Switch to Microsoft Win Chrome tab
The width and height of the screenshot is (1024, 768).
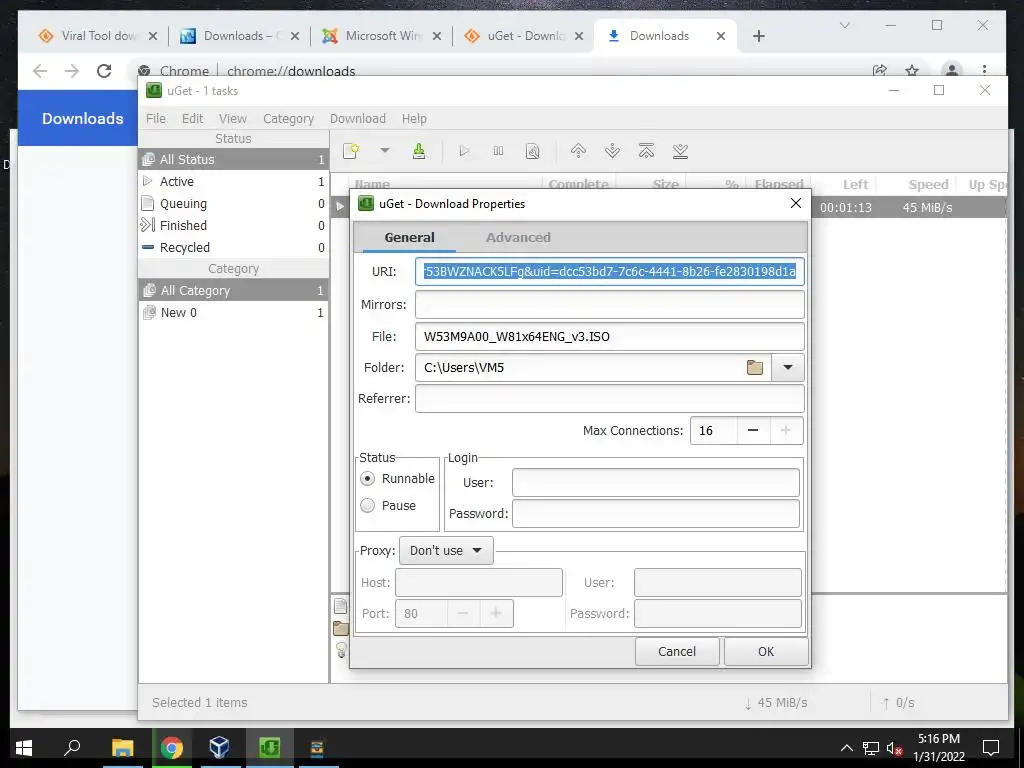382,36
